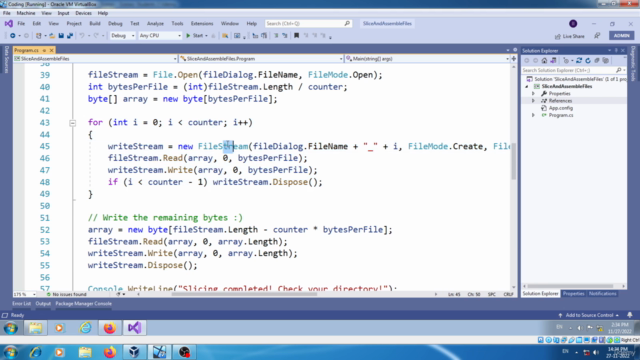This screenshot has height=360, width=640.
Task: Start debugging with the green Start button
Action: coord(196,36)
